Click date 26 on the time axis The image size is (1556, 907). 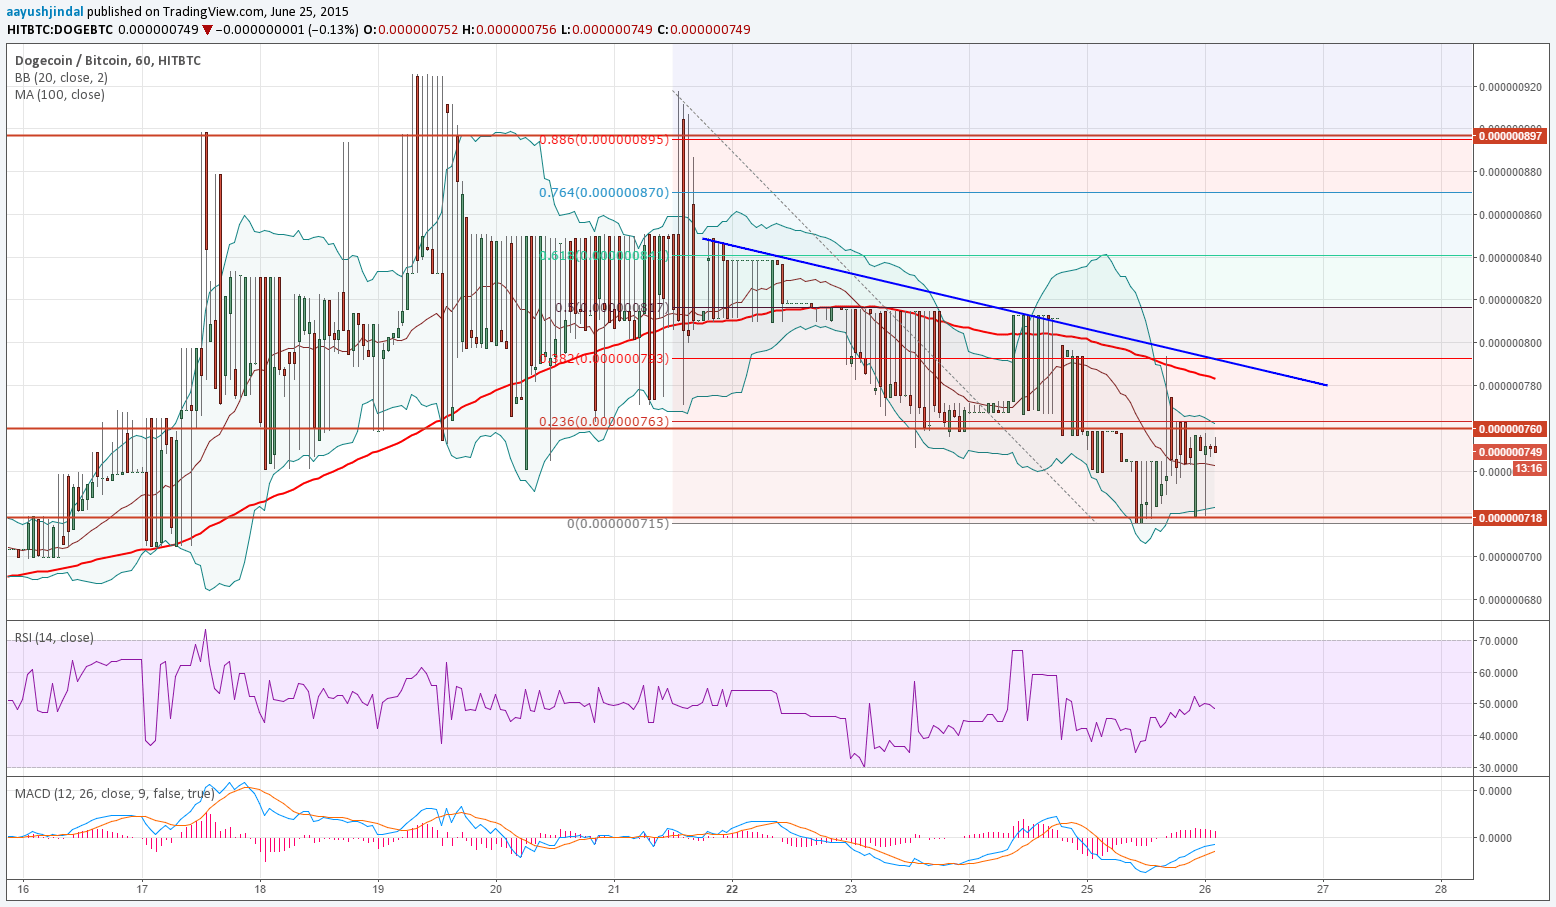point(1205,888)
